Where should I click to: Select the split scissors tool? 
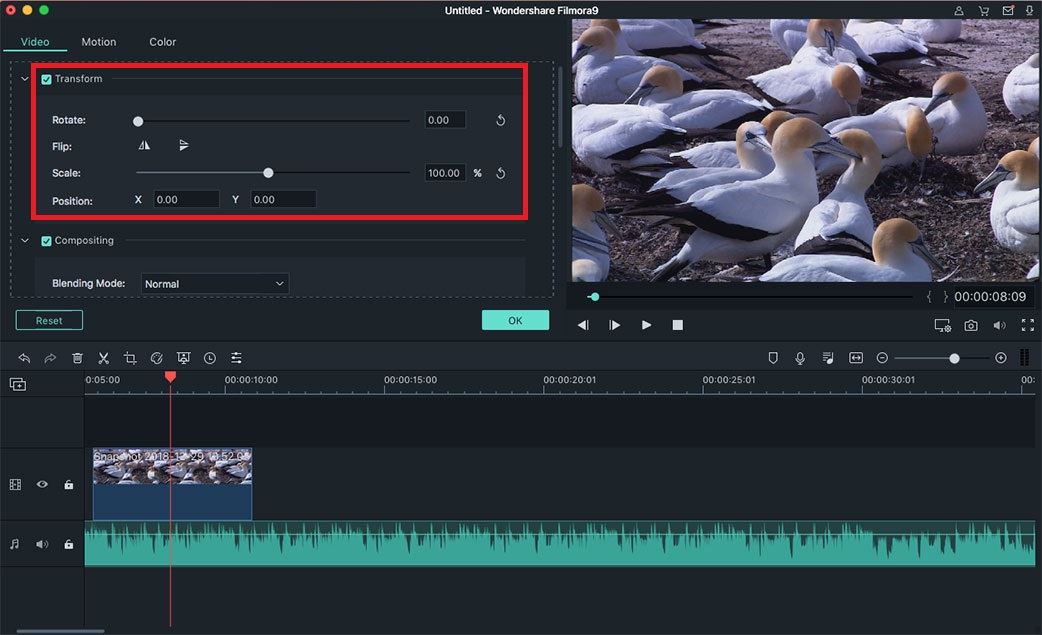click(x=104, y=358)
